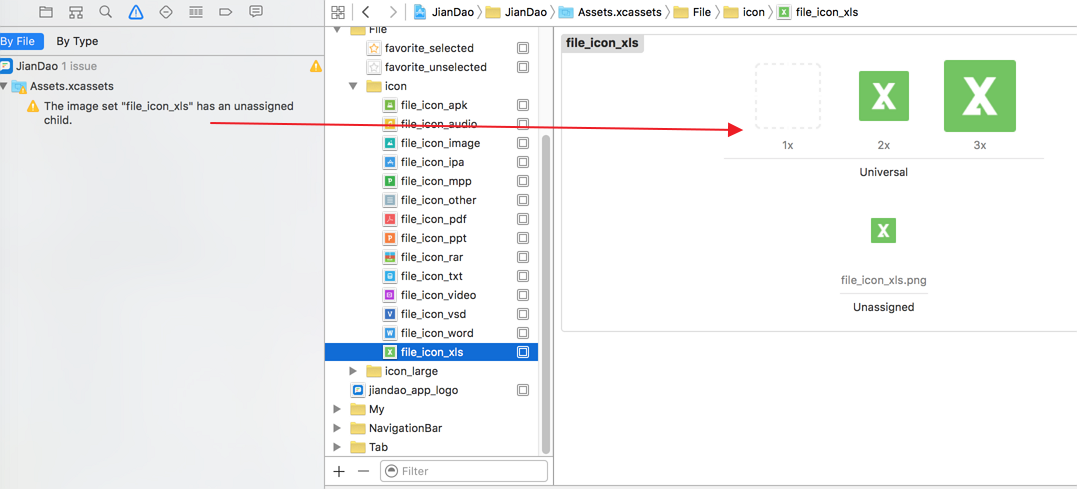
Task: Toggle the box beside file_icon_apk
Action: (x=523, y=105)
